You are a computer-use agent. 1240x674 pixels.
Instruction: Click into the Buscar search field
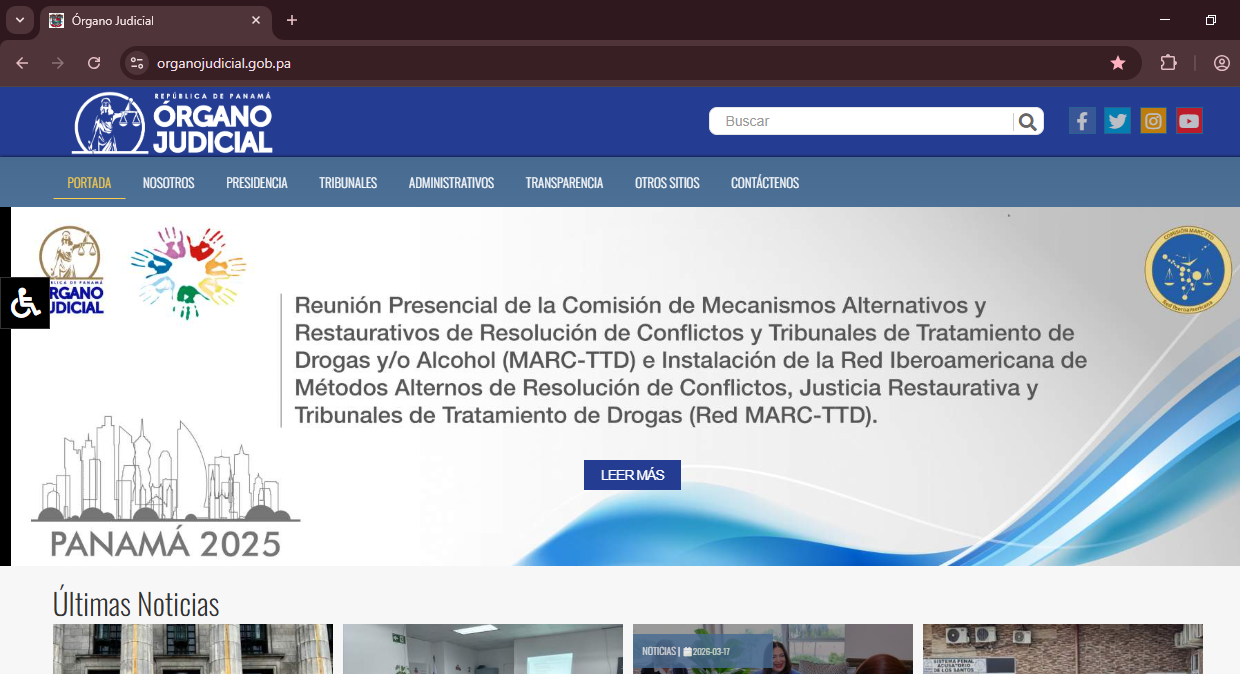coord(860,121)
